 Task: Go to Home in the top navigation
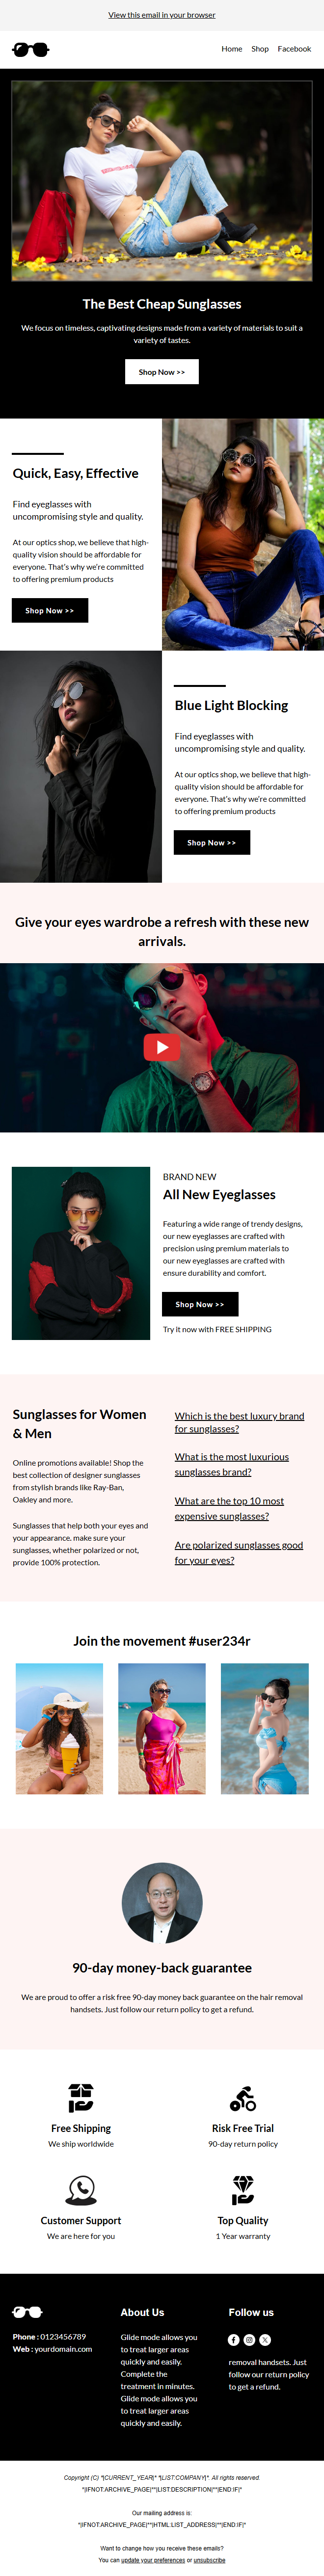click(232, 49)
